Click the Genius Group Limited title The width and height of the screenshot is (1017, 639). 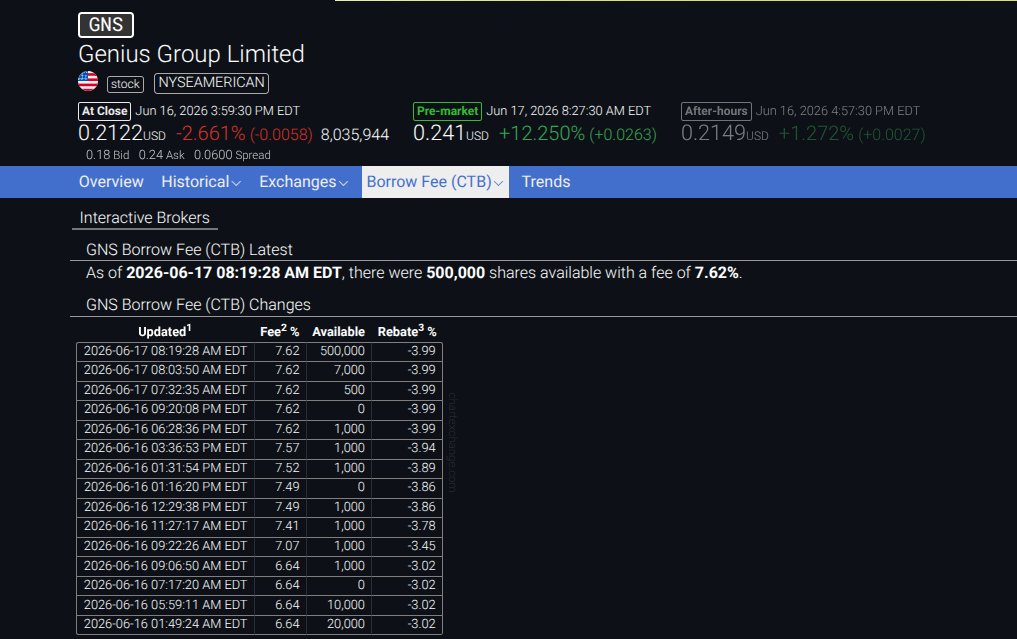click(191, 54)
